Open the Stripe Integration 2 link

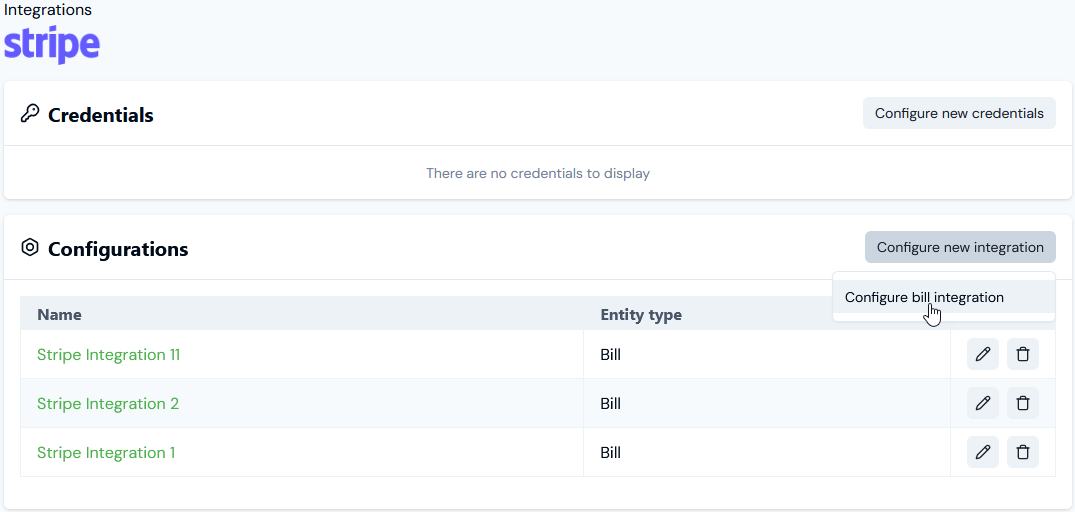click(108, 403)
